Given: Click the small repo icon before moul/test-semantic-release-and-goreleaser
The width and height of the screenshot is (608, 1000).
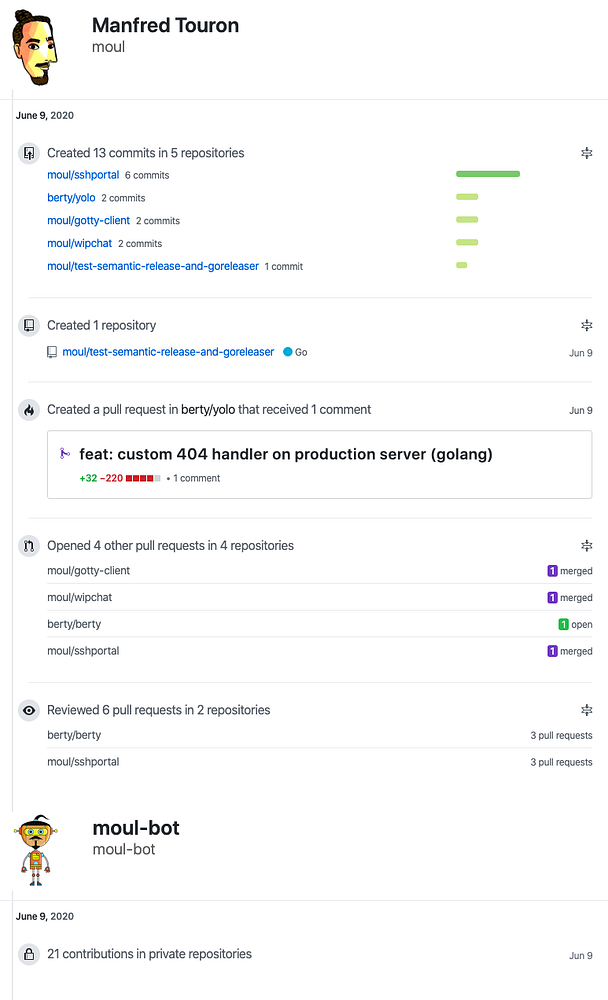Looking at the screenshot, I should coord(52,352).
